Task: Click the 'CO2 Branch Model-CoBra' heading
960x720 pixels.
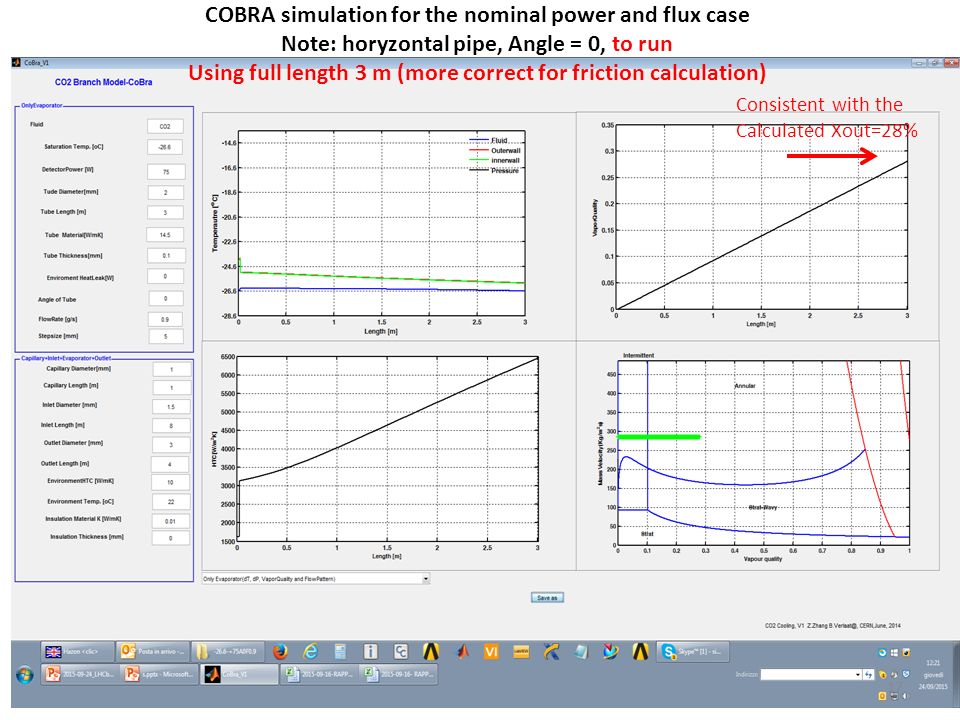Action: 103,82
